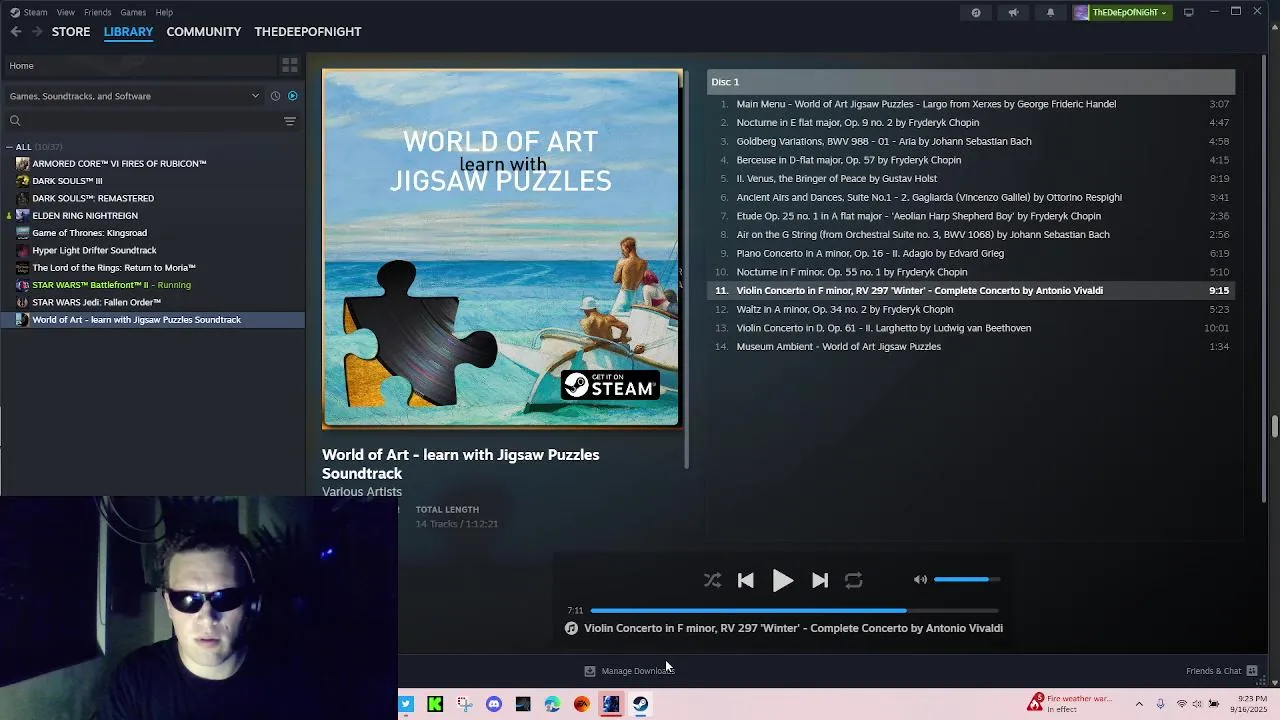Viewport: 1280px width, 720px height.
Task: Play Etude Op. 25 Aeolian Harp track
Action: point(971,216)
